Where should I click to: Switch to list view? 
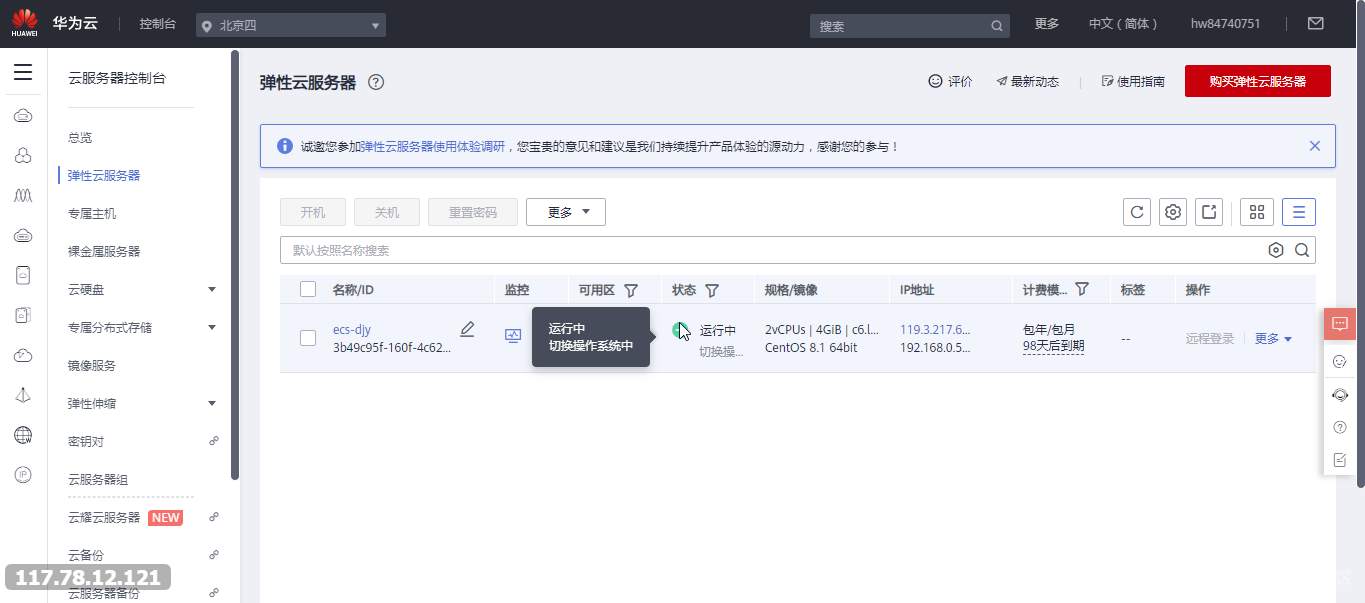pos(1299,212)
